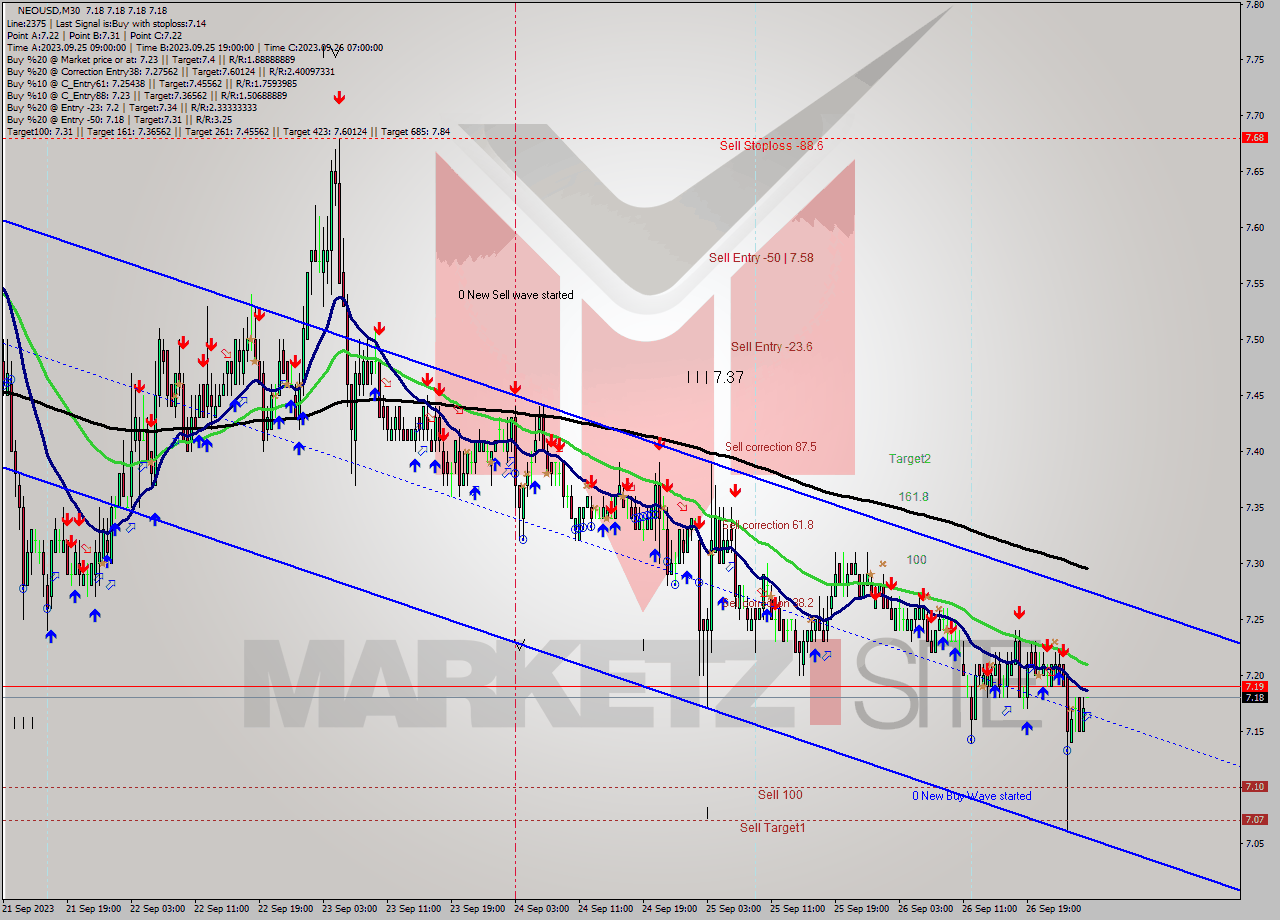Select the 'Sell Target1' label
Viewport: 1280px width, 920px height.
coord(773,828)
